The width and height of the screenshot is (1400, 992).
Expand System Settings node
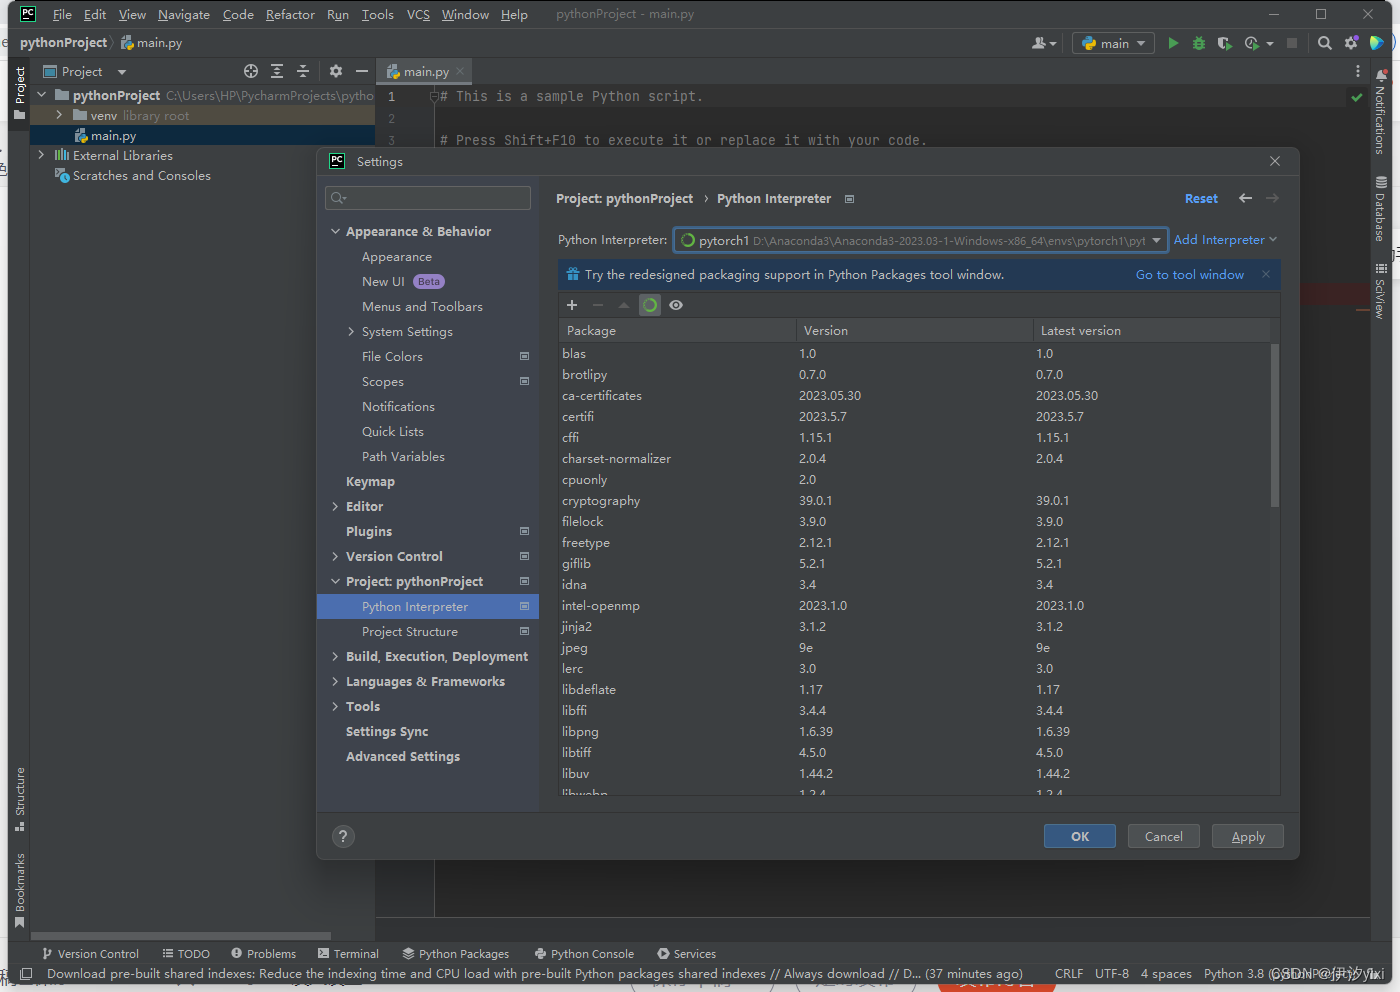351,332
